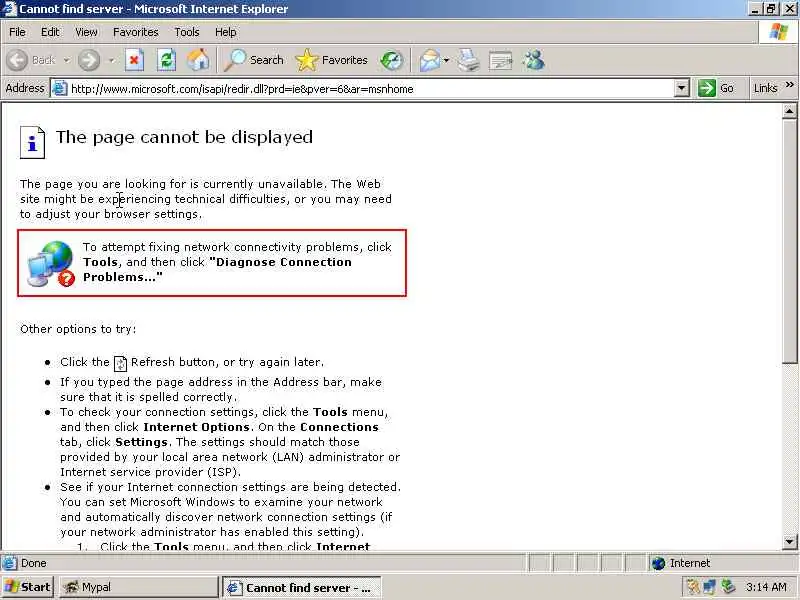Expand the Links toolbar chevron
This screenshot has width=800, height=600.
pos(790,85)
